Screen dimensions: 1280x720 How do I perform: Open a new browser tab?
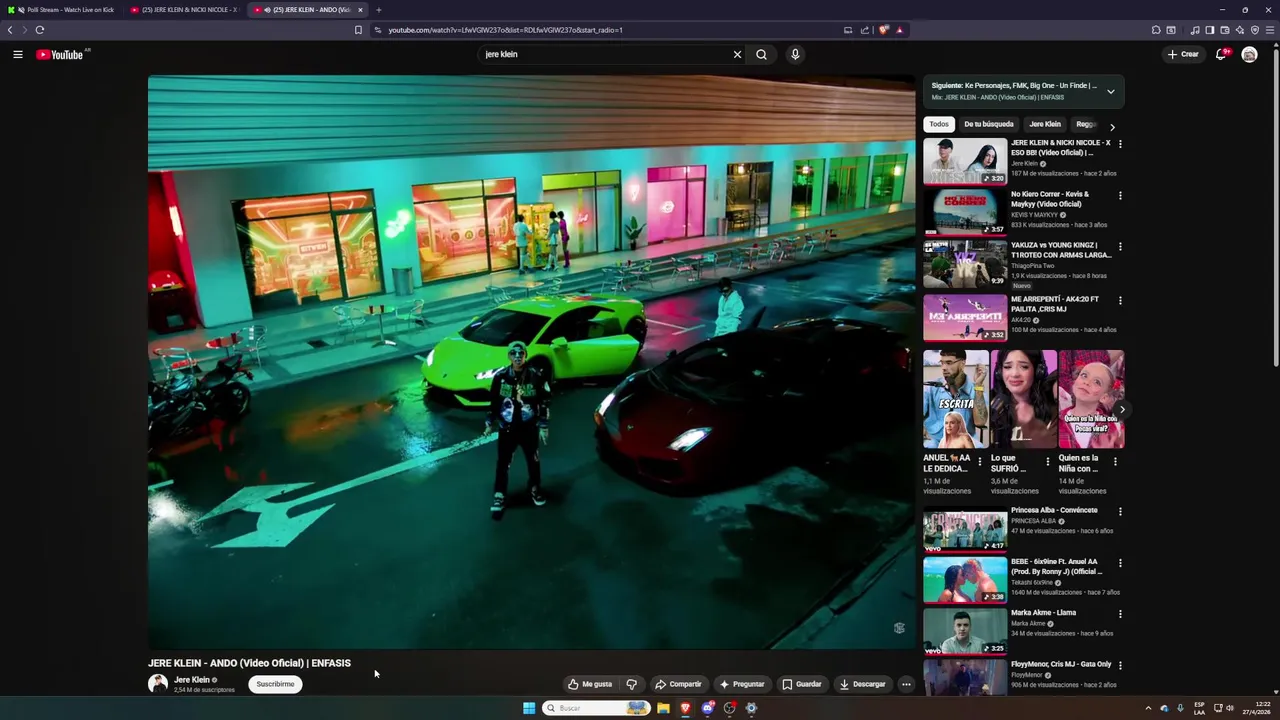point(378,10)
